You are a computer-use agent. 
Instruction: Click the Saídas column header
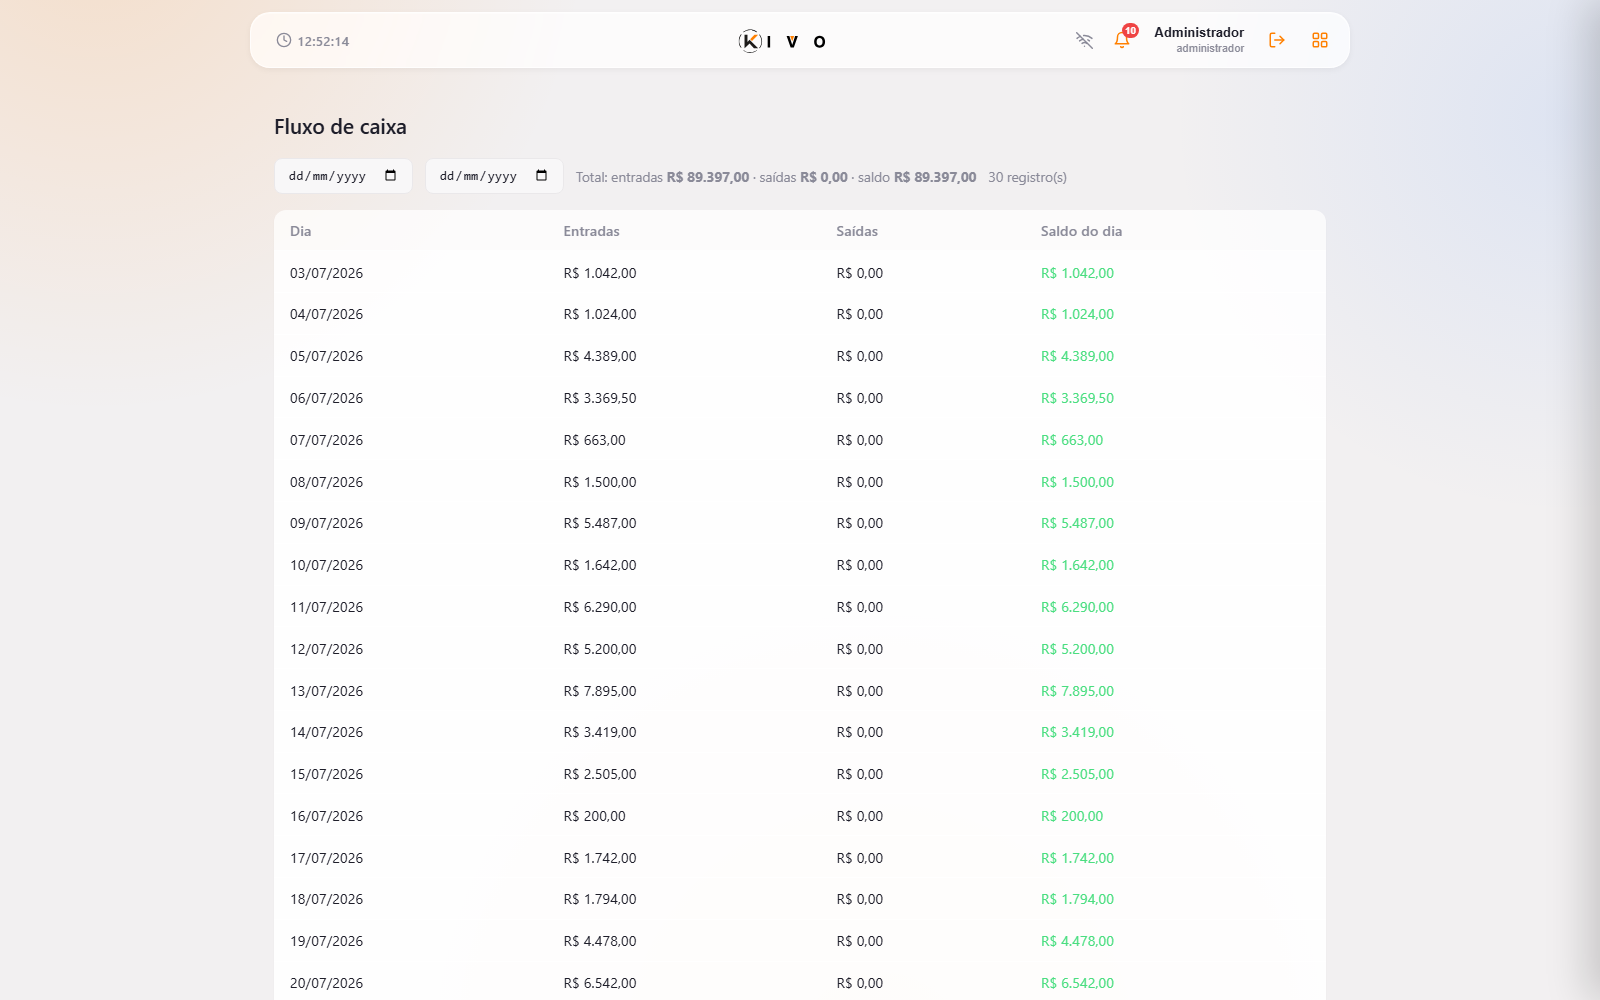pos(857,231)
